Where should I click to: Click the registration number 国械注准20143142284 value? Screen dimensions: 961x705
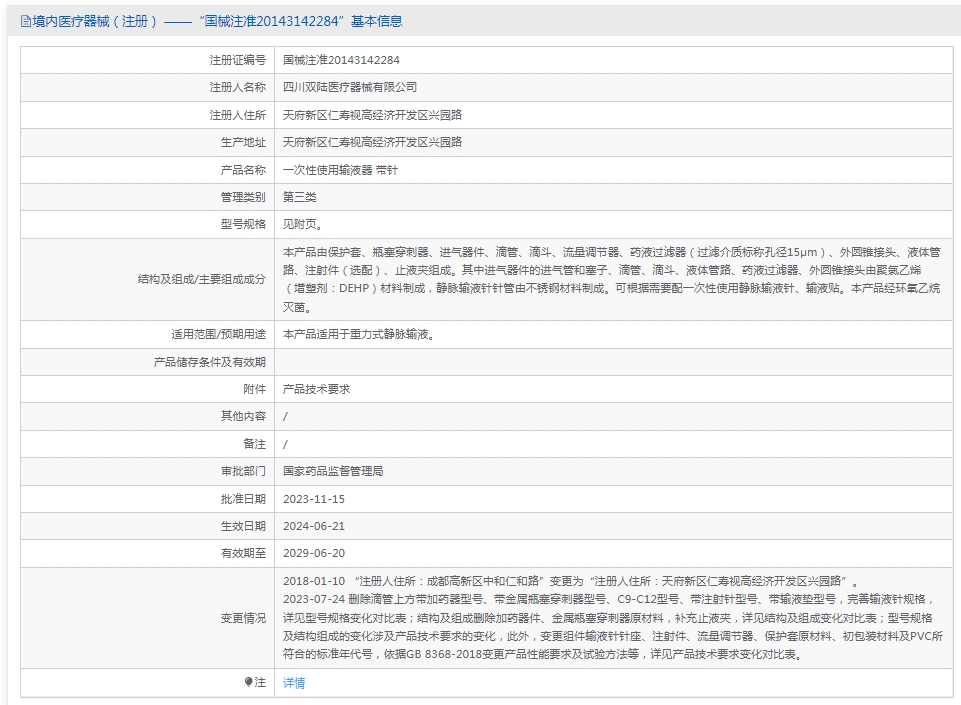(x=341, y=60)
